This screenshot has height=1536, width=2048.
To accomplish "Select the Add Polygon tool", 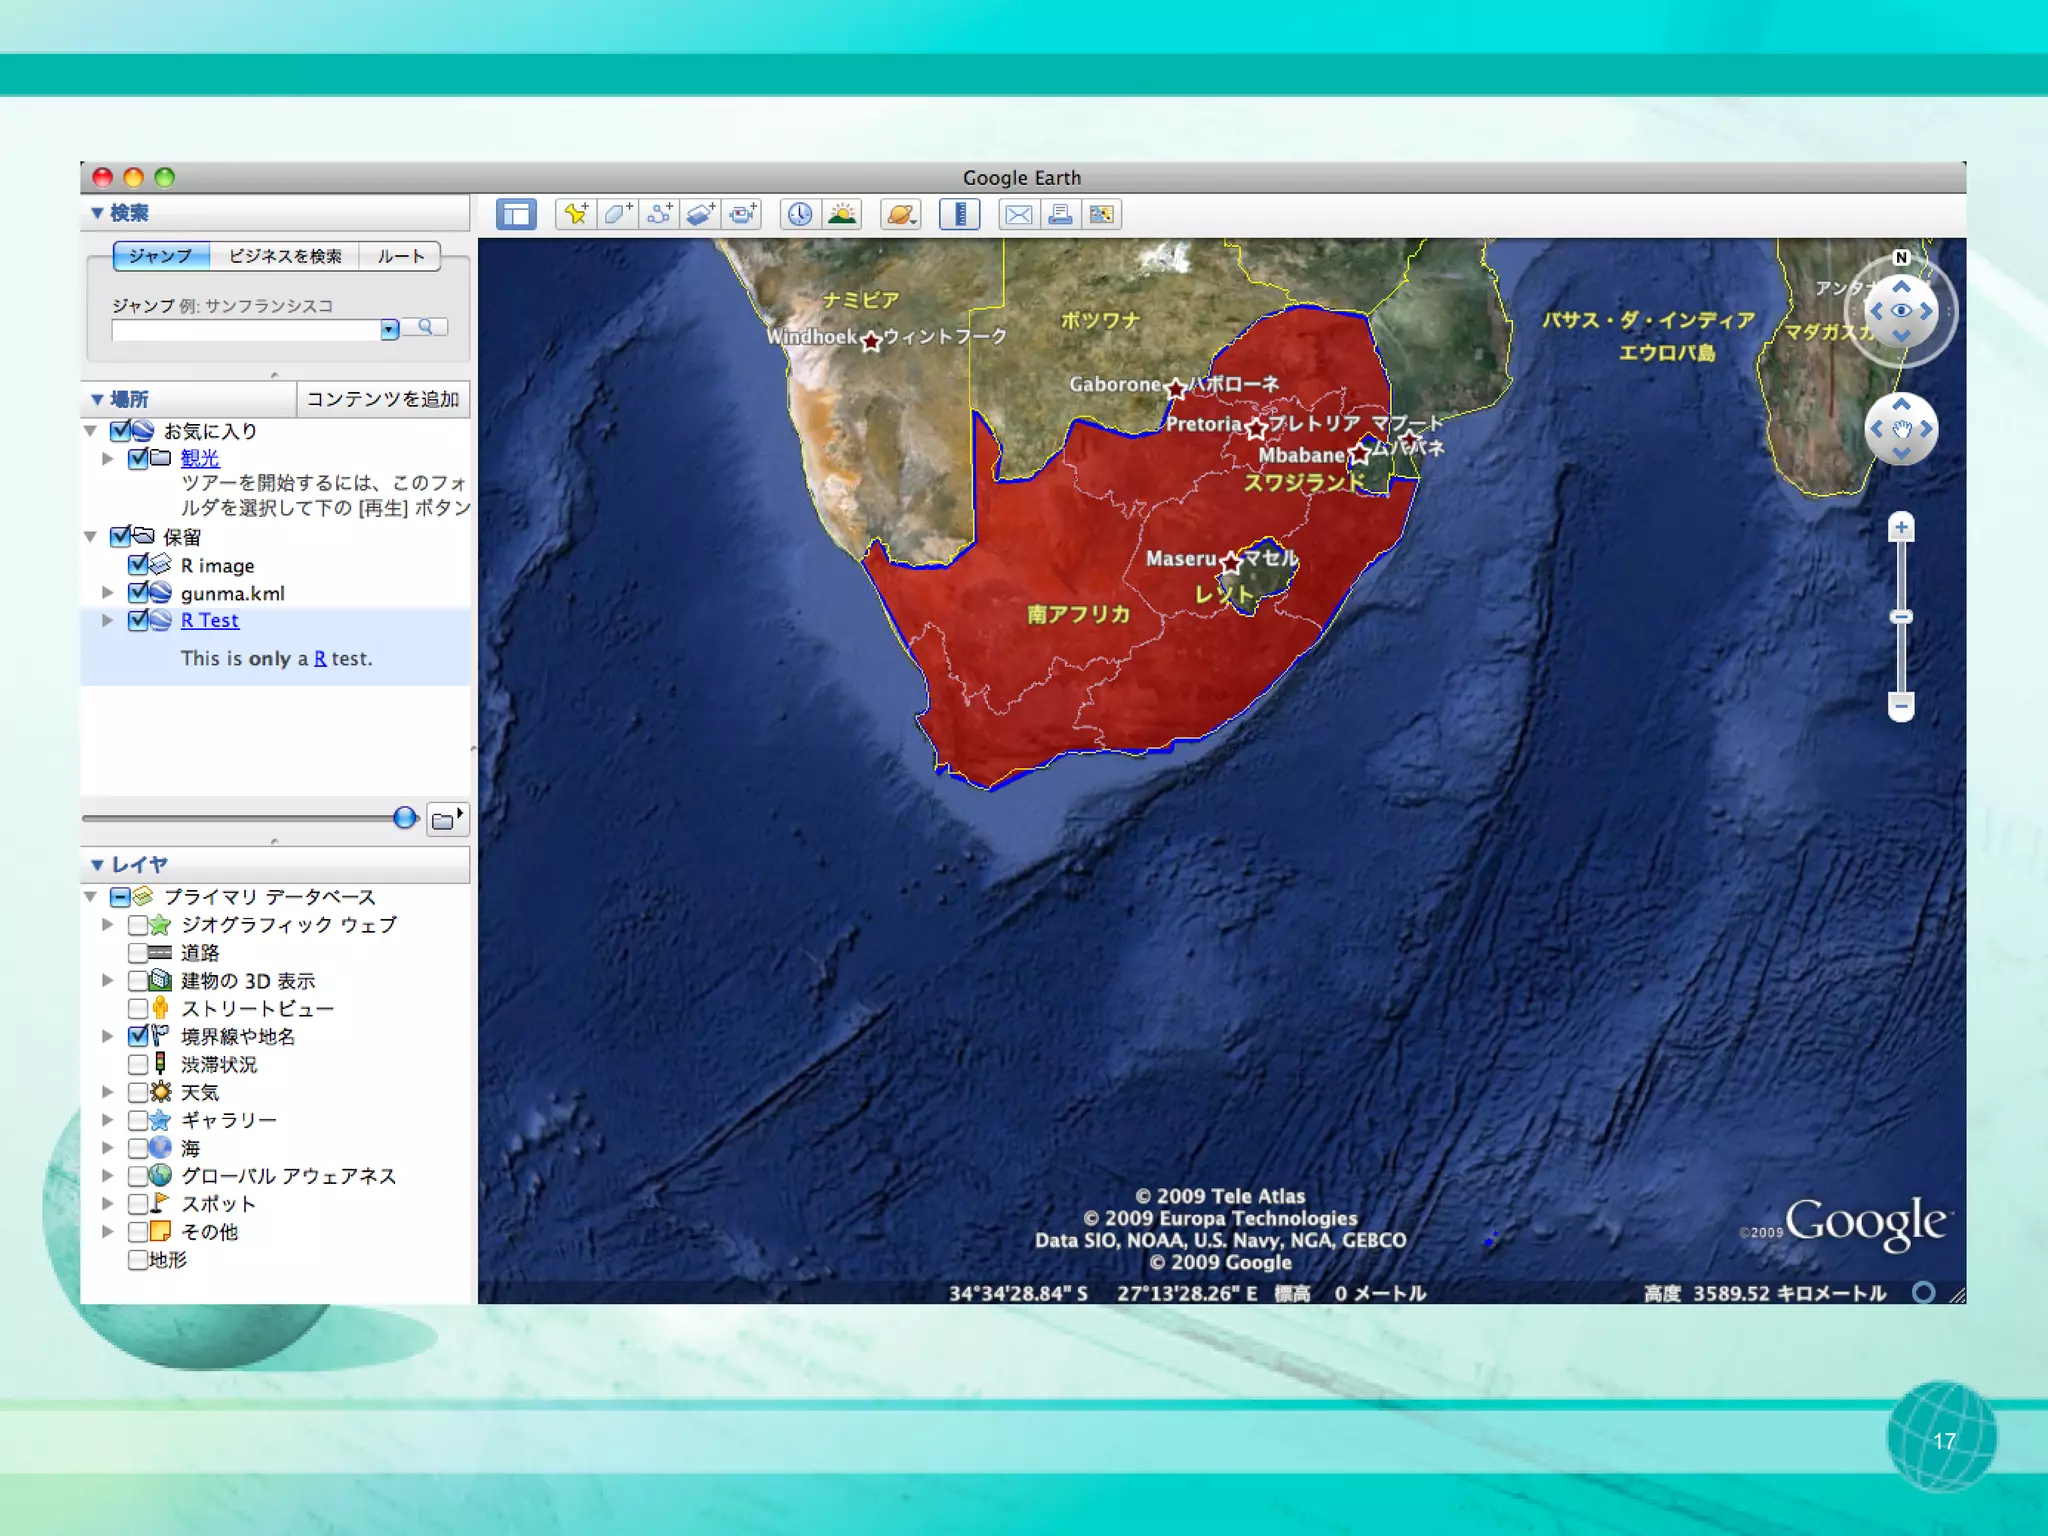I will pyautogui.click(x=617, y=214).
